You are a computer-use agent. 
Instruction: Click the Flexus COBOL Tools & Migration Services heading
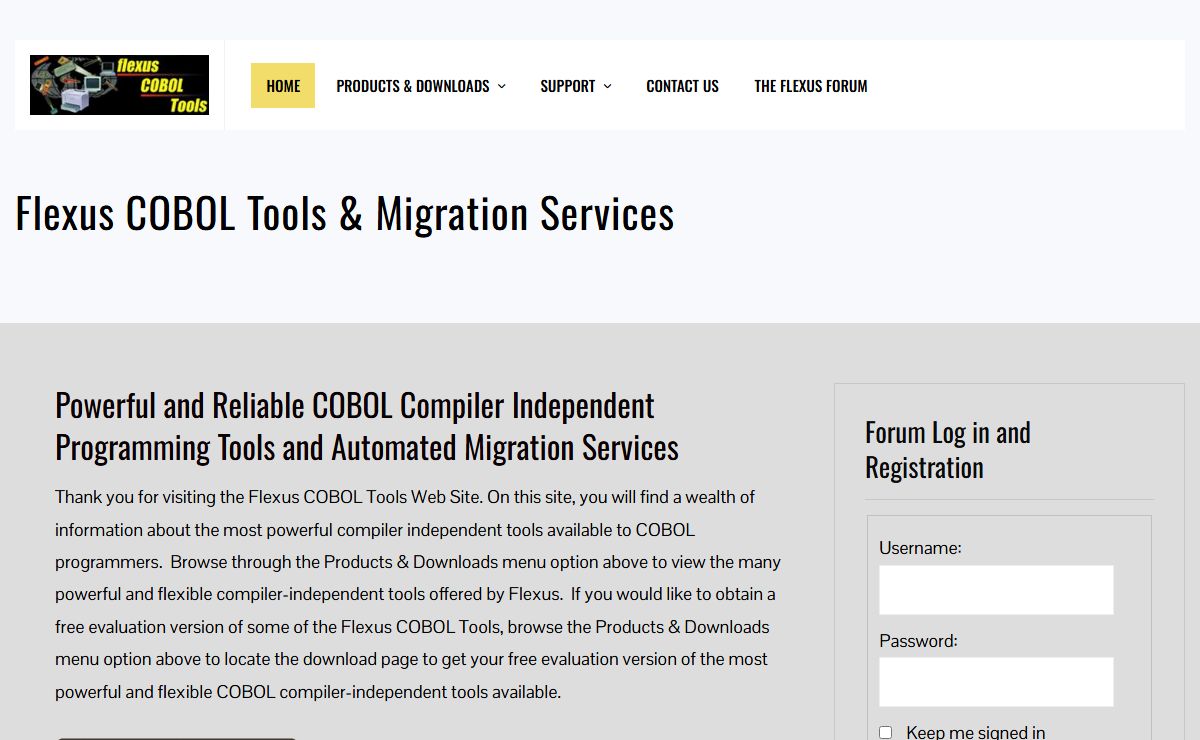point(345,213)
